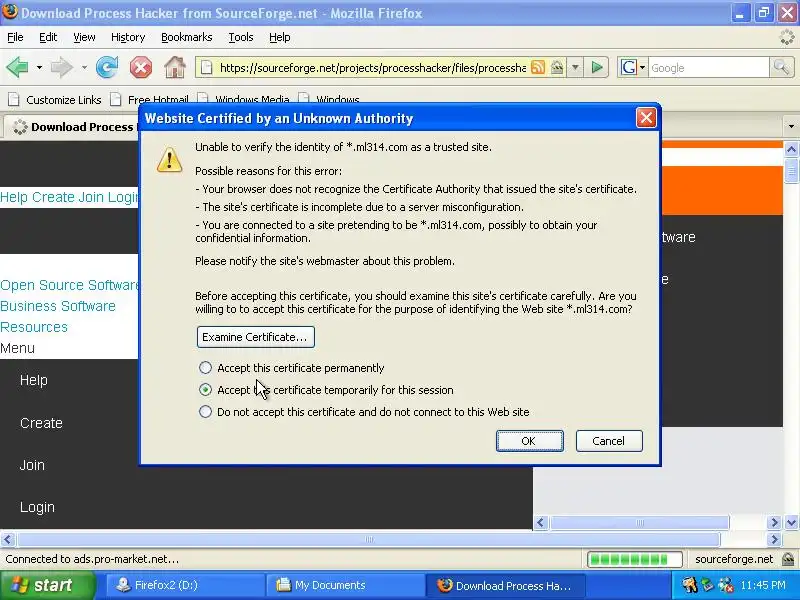Viewport: 800px width, 600px height.
Task: Click the search magnifier icon
Action: click(x=781, y=67)
